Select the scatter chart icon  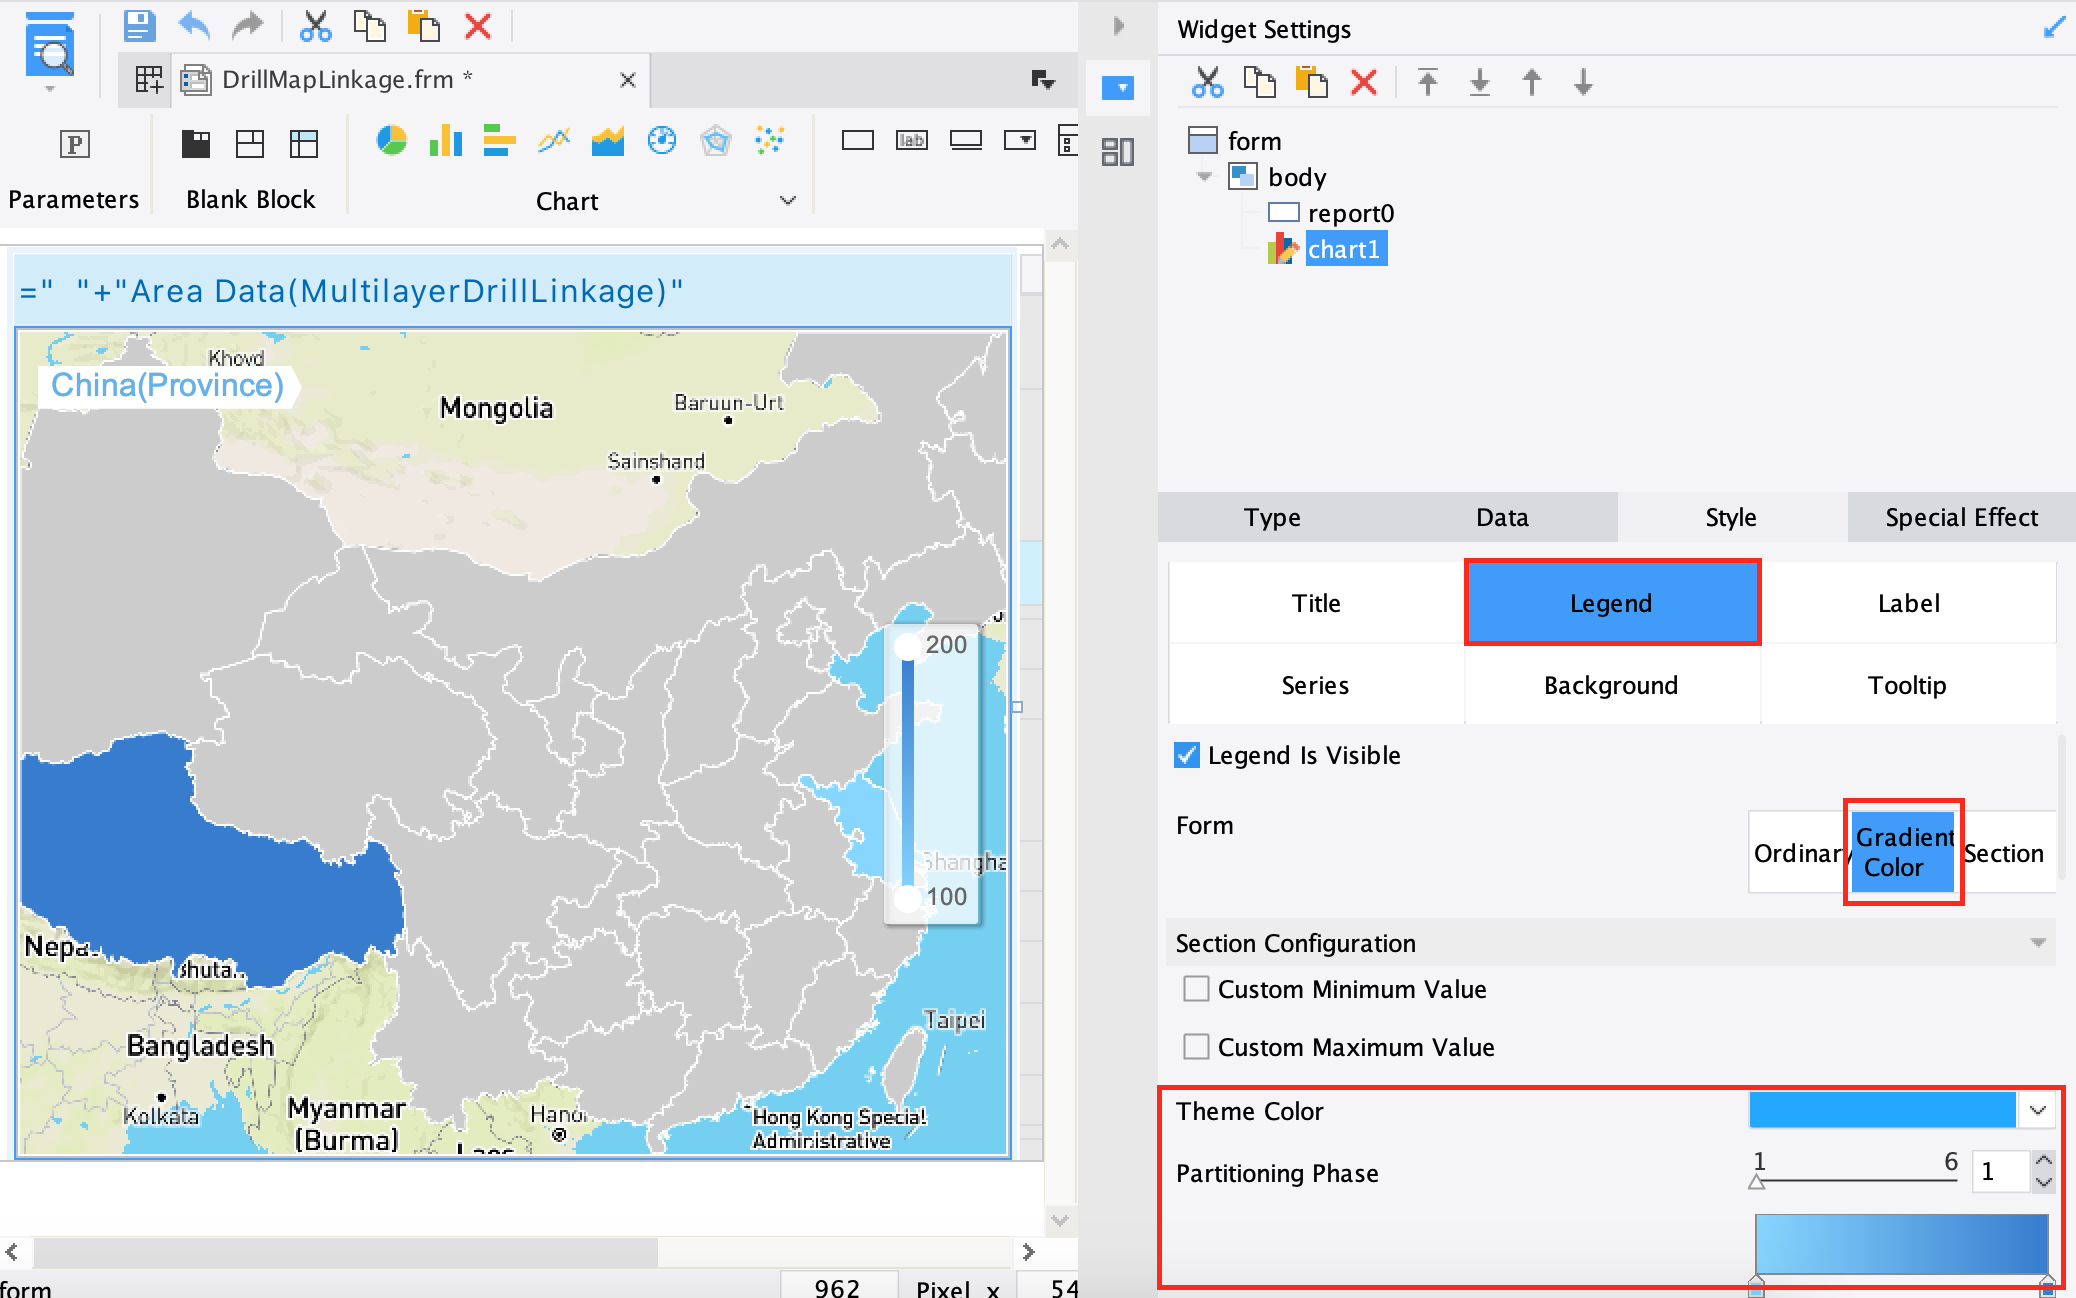[769, 141]
